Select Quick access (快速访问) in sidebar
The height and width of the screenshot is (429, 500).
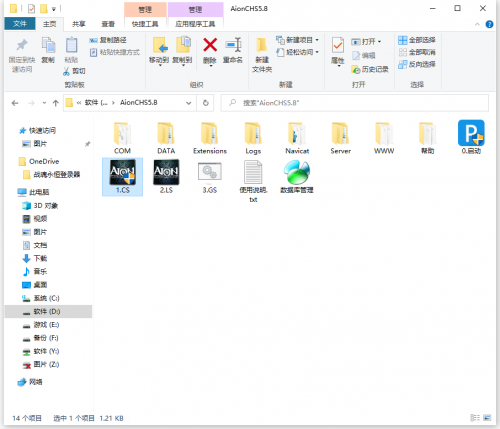point(38,130)
